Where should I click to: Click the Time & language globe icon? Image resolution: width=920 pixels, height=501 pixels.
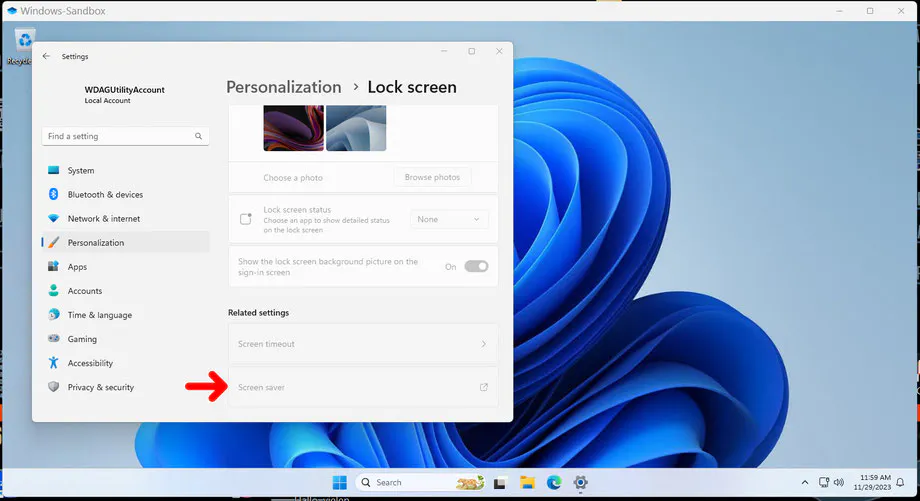pos(53,314)
